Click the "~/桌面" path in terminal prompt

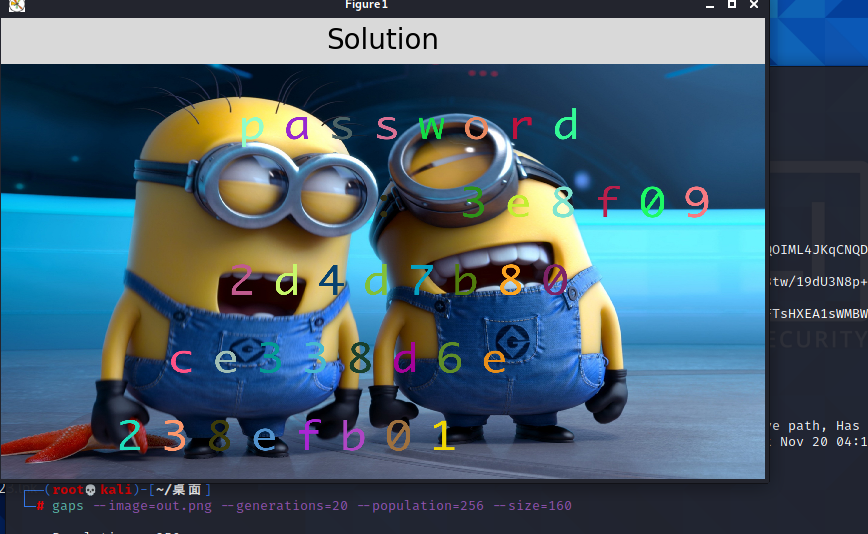179,490
